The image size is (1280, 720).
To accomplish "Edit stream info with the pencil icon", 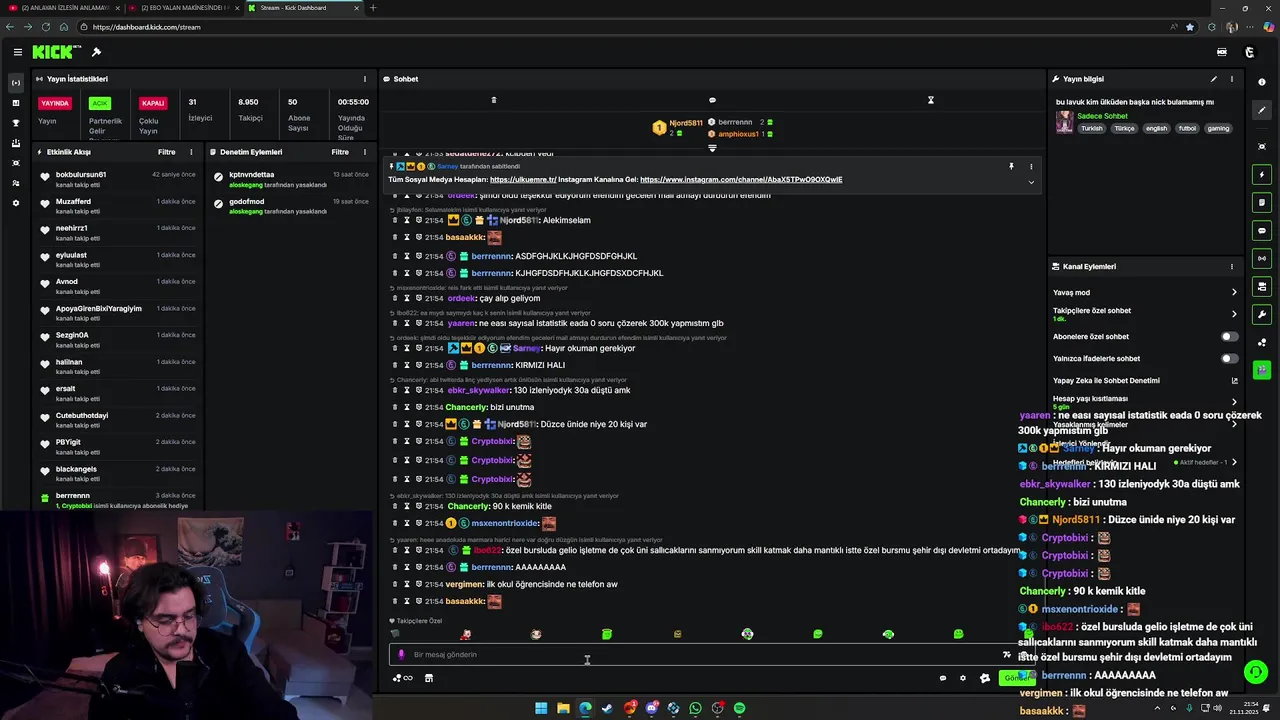I will [1214, 79].
